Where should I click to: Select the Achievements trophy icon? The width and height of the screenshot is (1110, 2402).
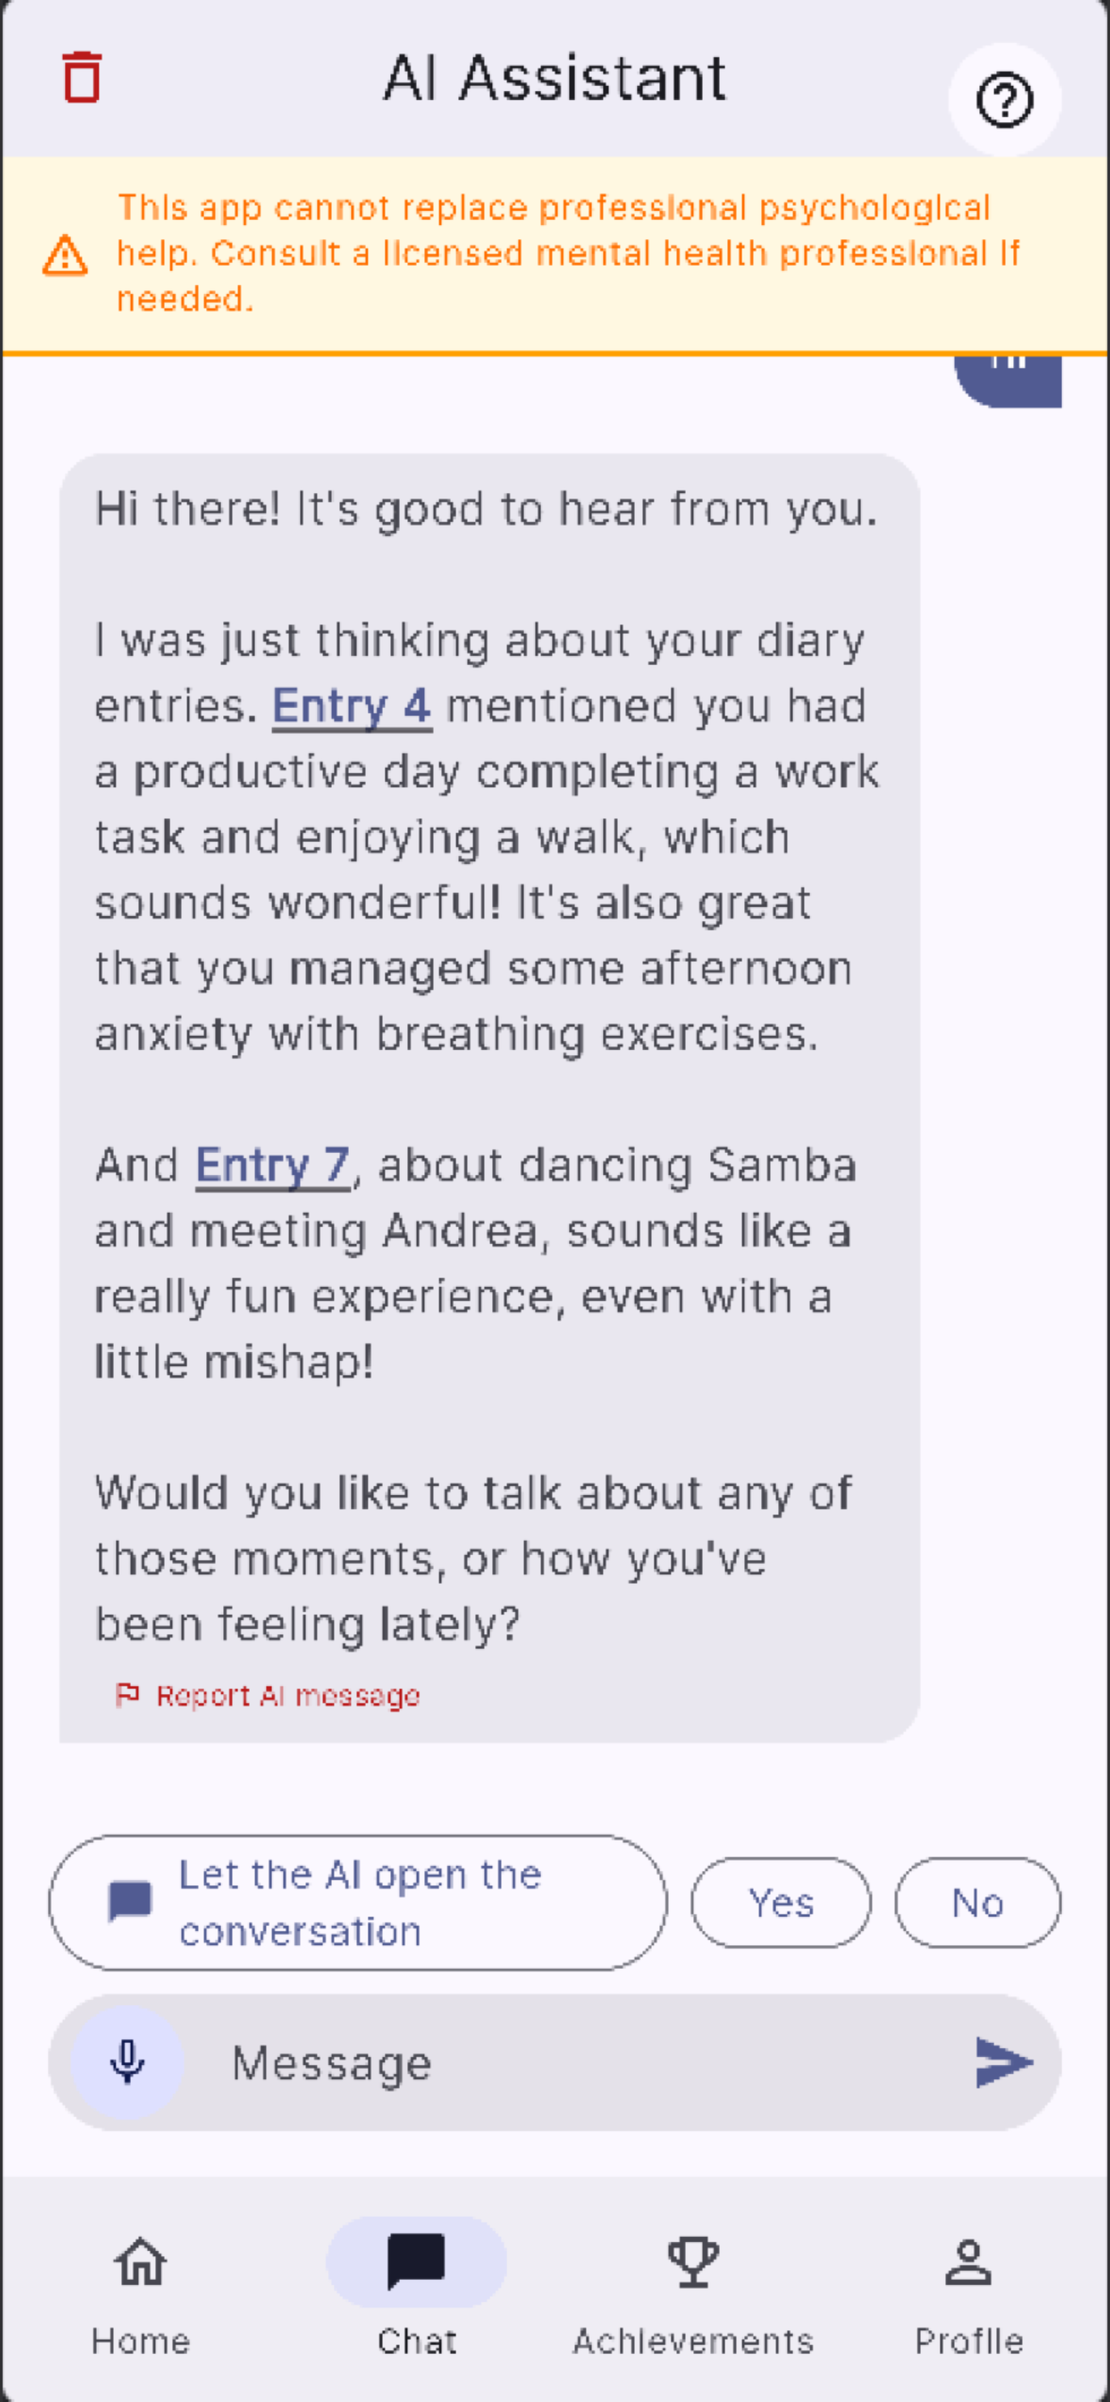tap(693, 2262)
